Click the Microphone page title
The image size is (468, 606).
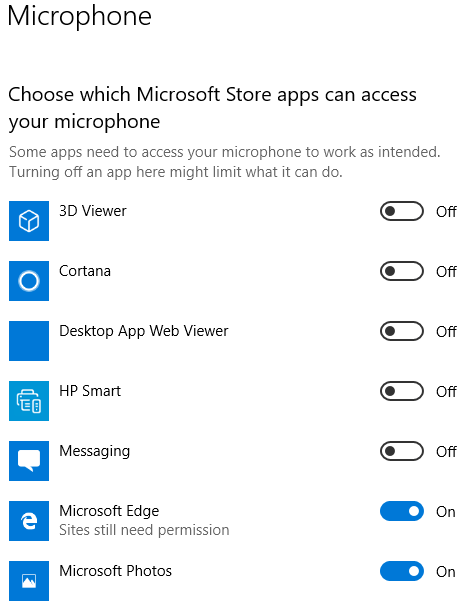pyautogui.click(x=80, y=16)
